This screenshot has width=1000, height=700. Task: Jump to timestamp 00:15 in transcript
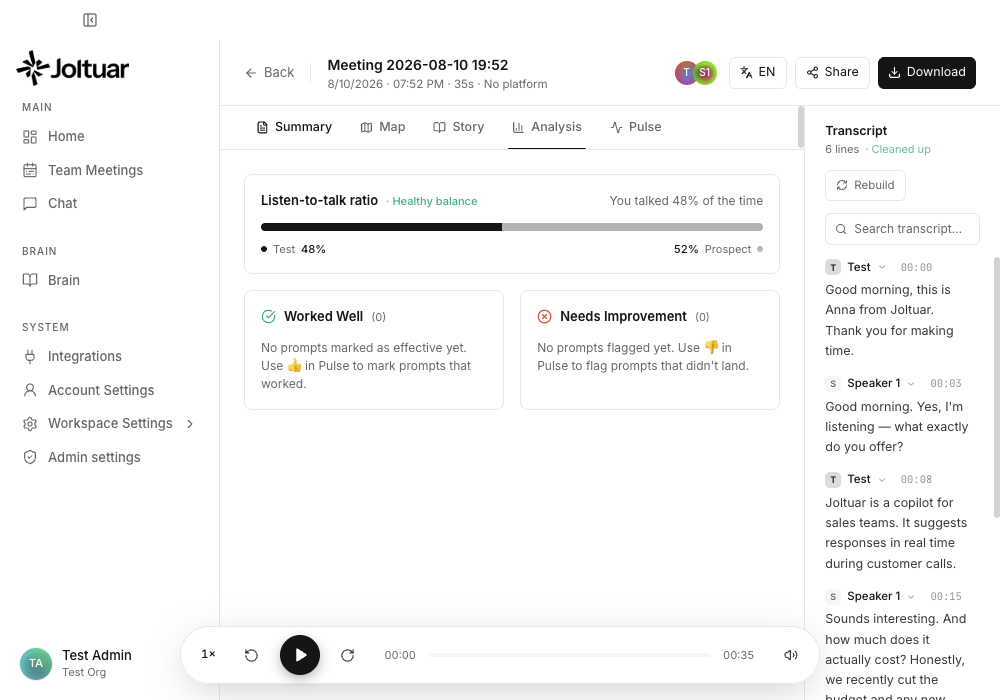coord(946,597)
